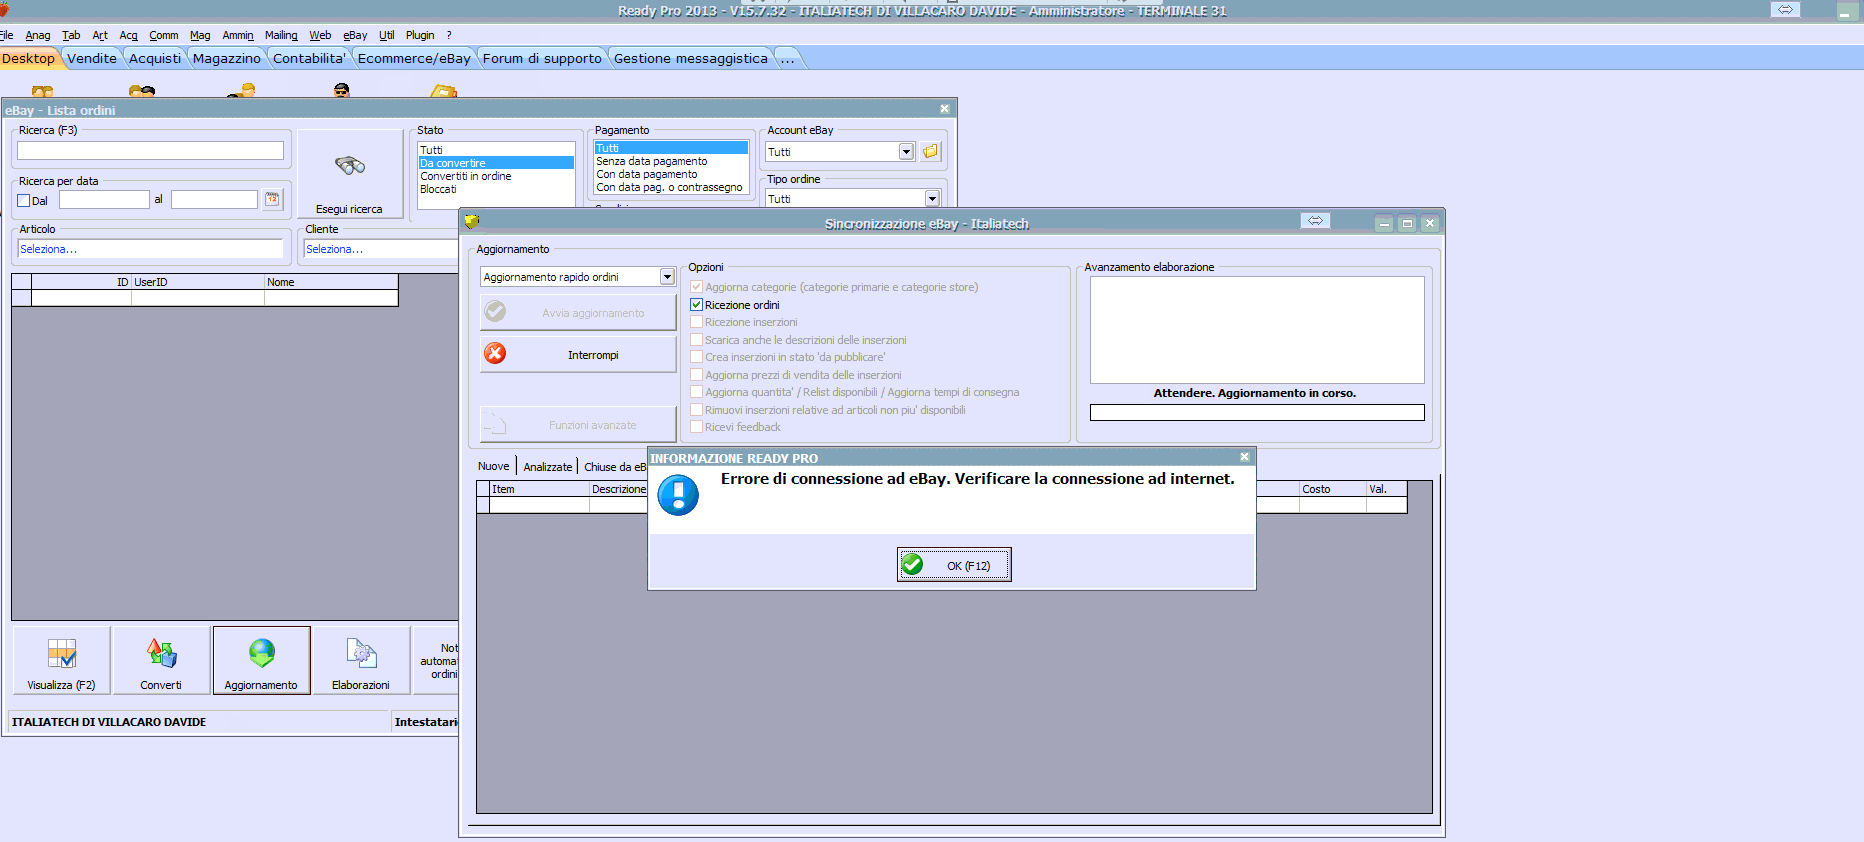Toggle the Ricezione ordini checkbox
This screenshot has width=1864, height=842.
[x=697, y=305]
